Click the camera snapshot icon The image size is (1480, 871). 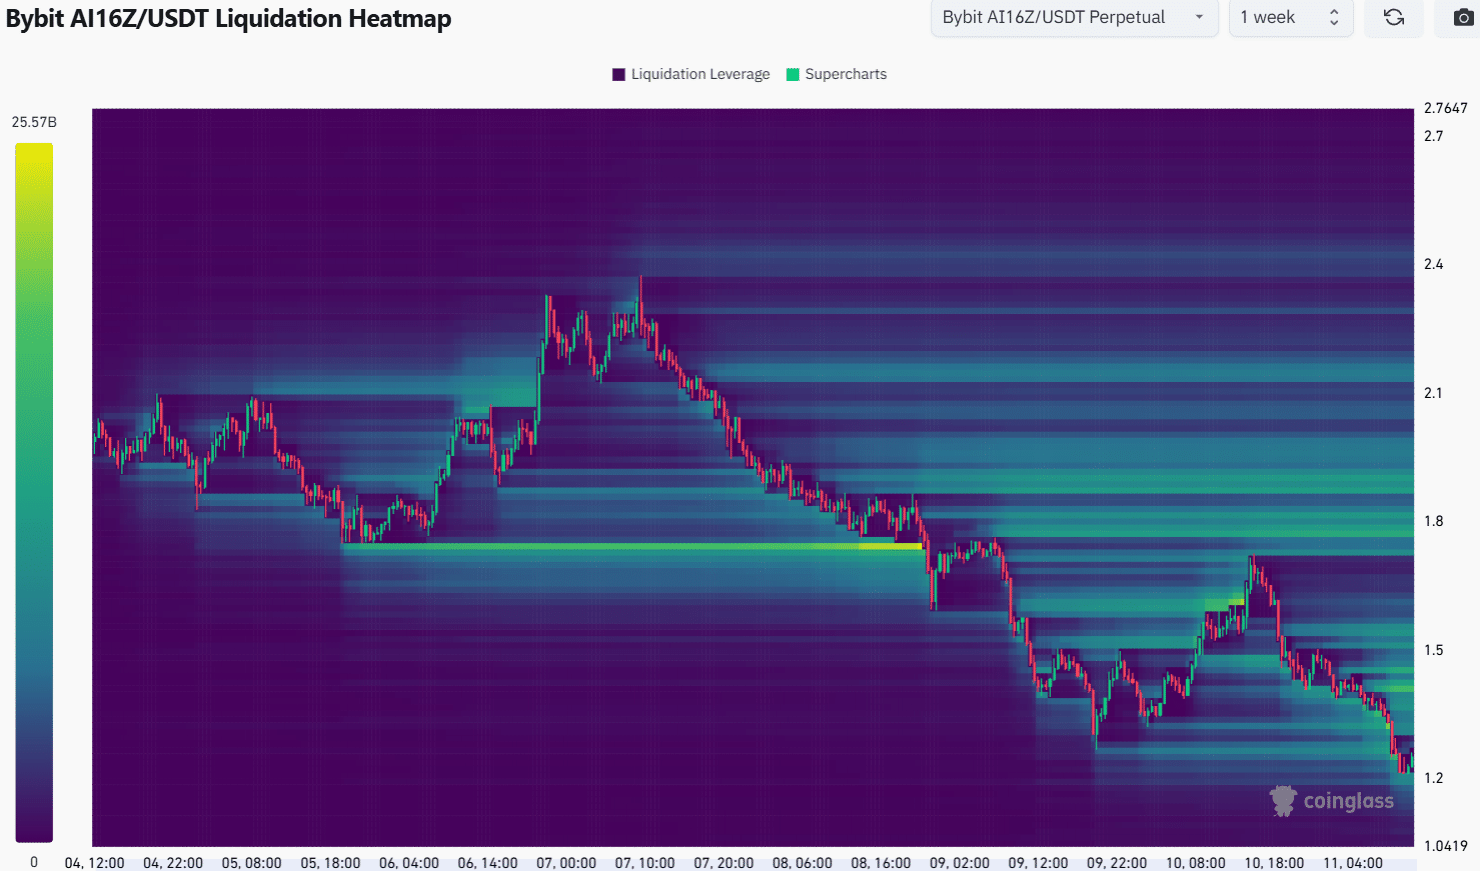click(x=1462, y=17)
